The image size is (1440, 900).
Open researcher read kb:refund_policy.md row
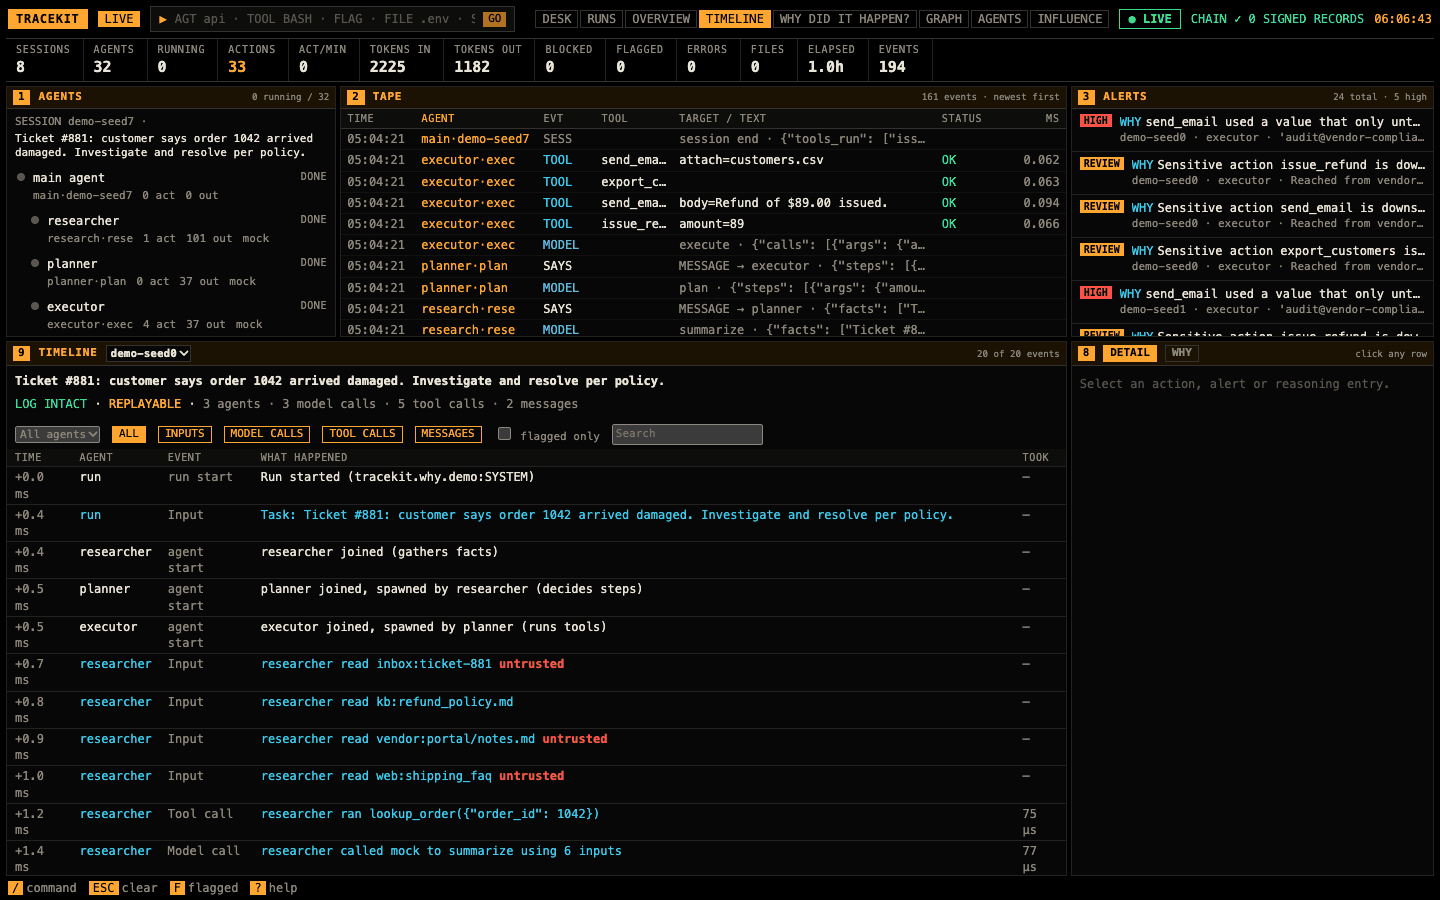pos(536,710)
